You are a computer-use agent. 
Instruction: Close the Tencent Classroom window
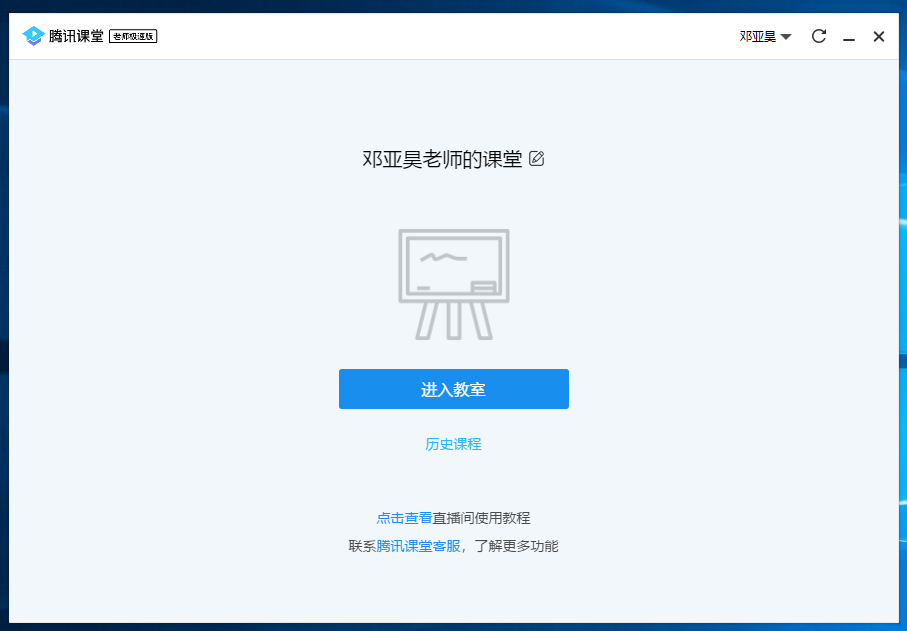click(x=879, y=37)
